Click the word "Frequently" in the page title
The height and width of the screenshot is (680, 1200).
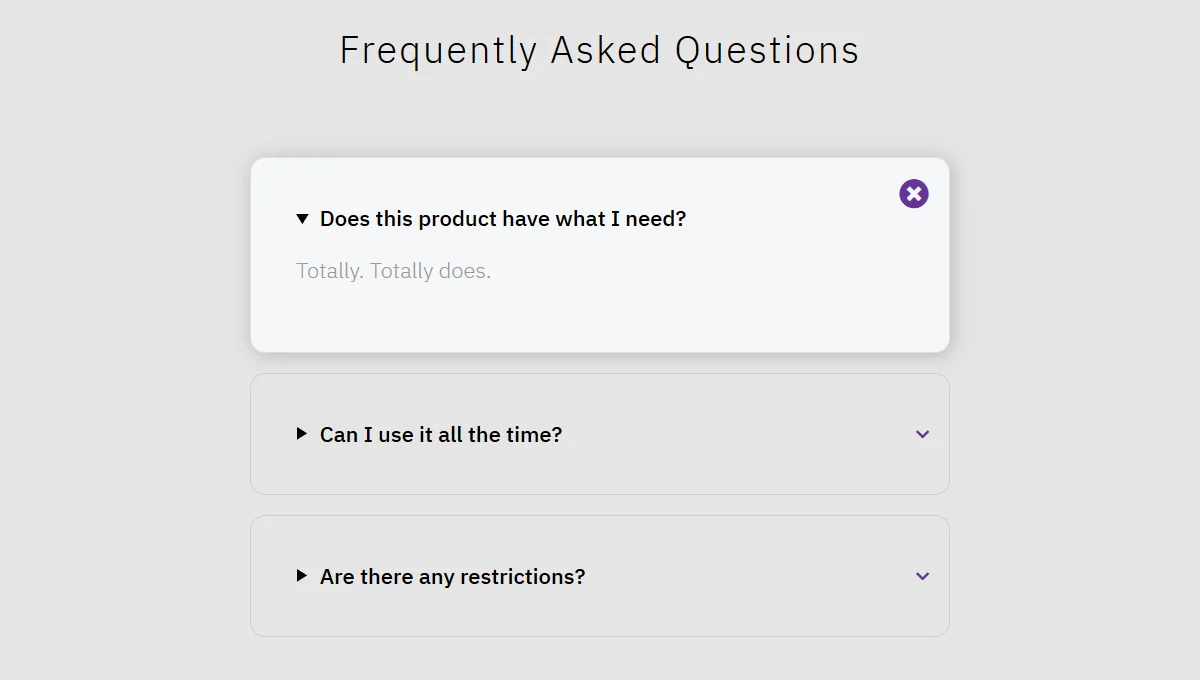click(439, 50)
